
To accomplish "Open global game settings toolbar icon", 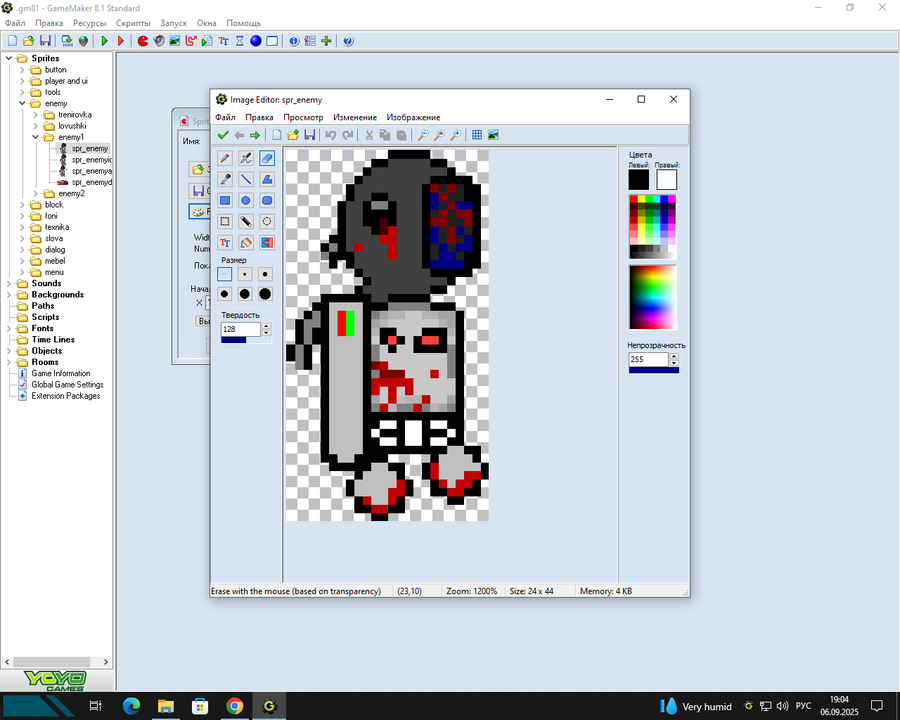I will point(310,41).
